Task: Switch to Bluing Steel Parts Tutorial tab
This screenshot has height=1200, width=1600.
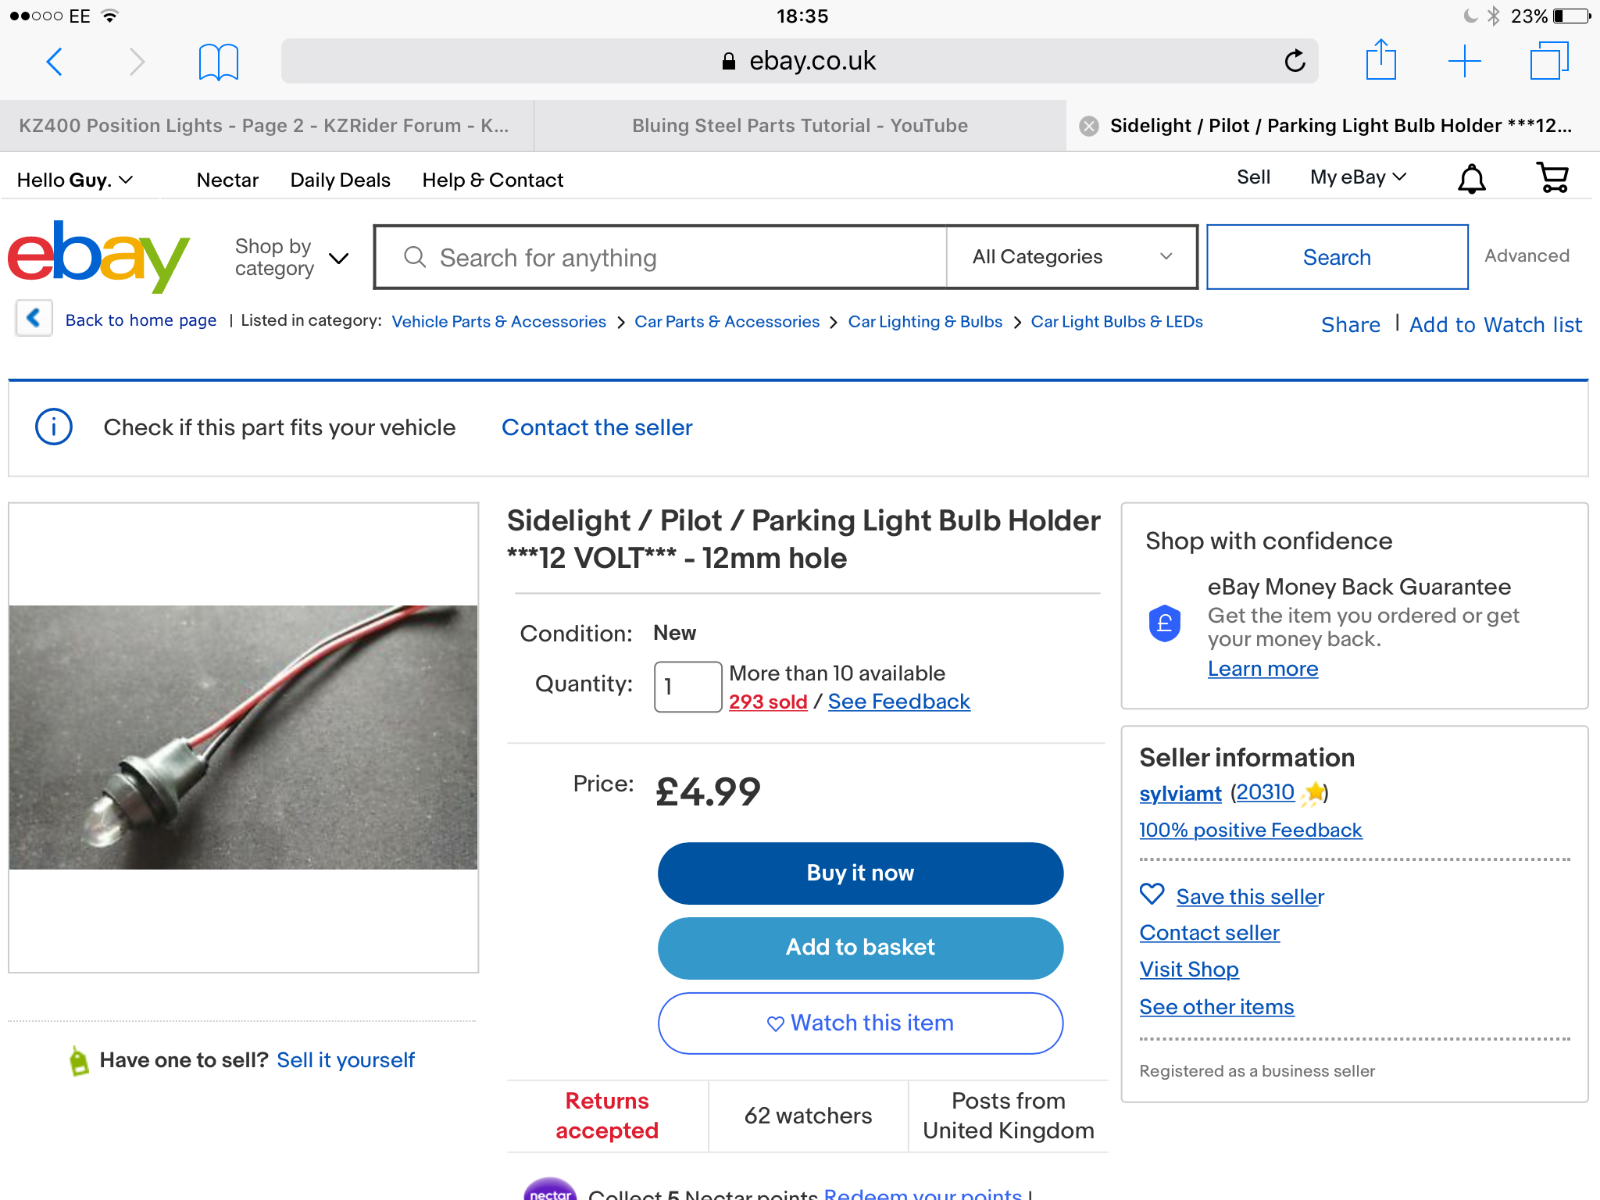Action: 800,126
